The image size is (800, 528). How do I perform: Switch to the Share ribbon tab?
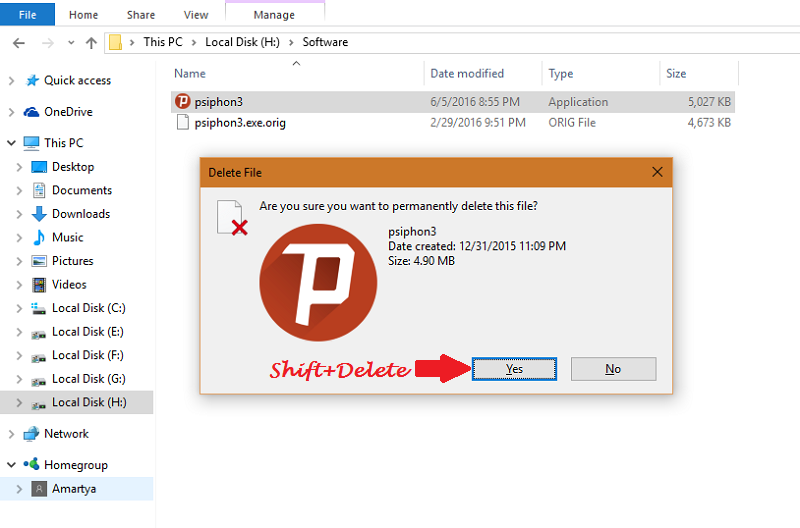tap(141, 15)
